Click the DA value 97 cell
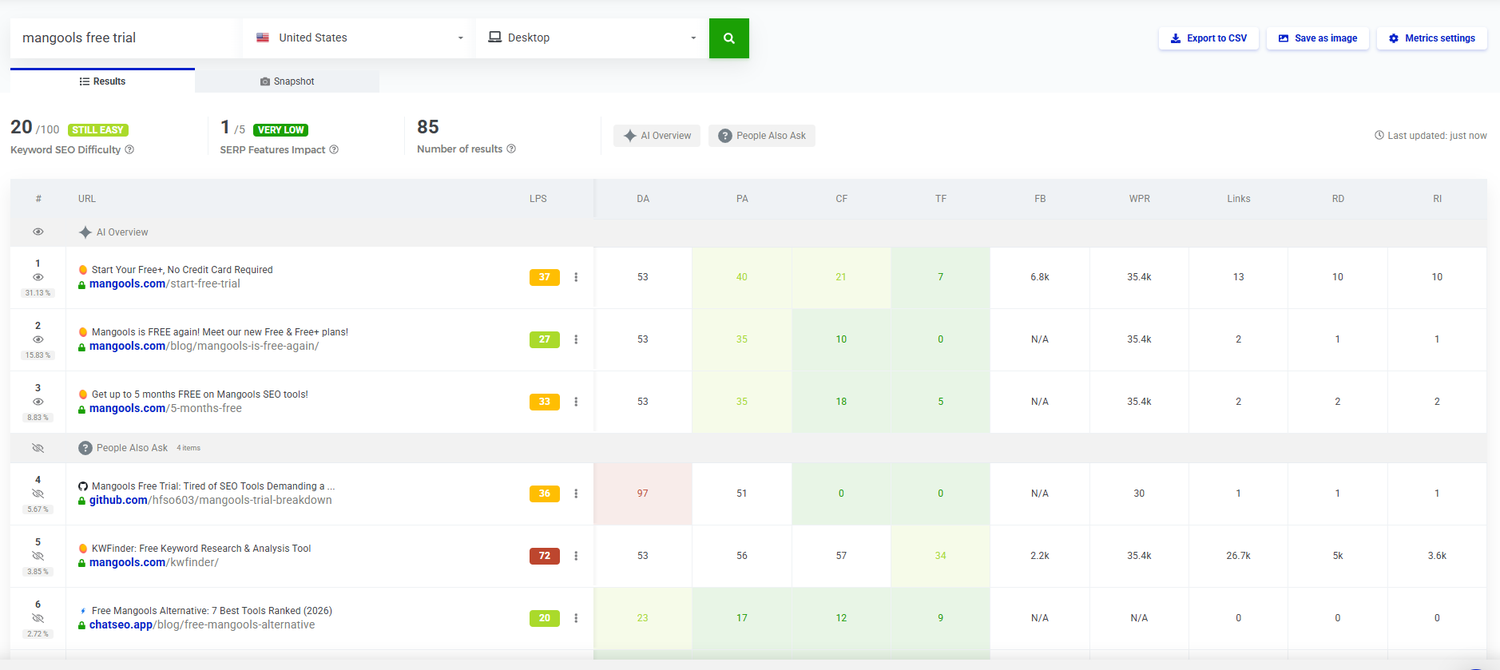 pos(643,494)
